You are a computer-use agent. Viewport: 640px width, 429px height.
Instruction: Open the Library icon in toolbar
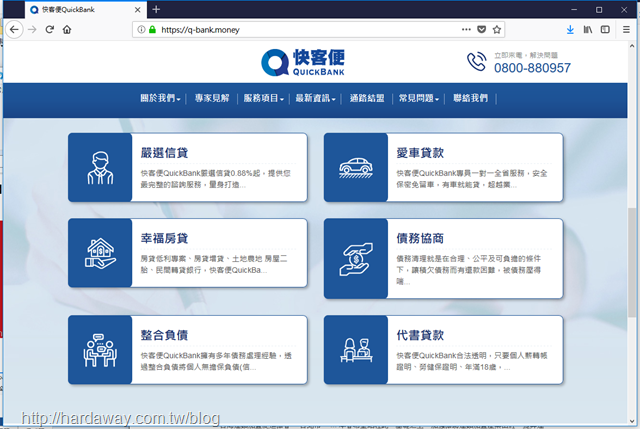588,29
